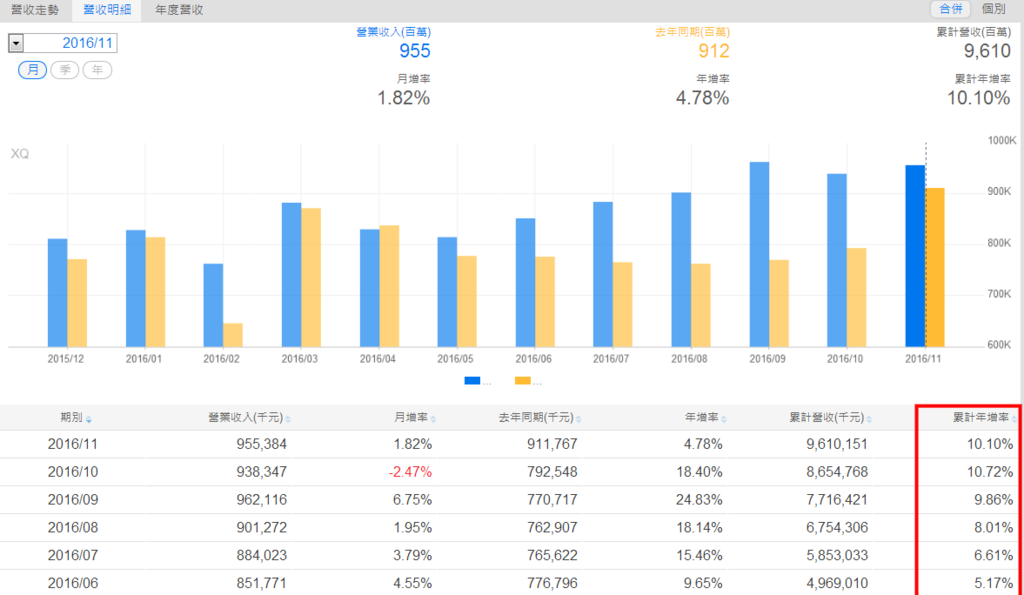The height and width of the screenshot is (595, 1024).
Task: Switch to the 營收明細 tab
Action: (106, 10)
